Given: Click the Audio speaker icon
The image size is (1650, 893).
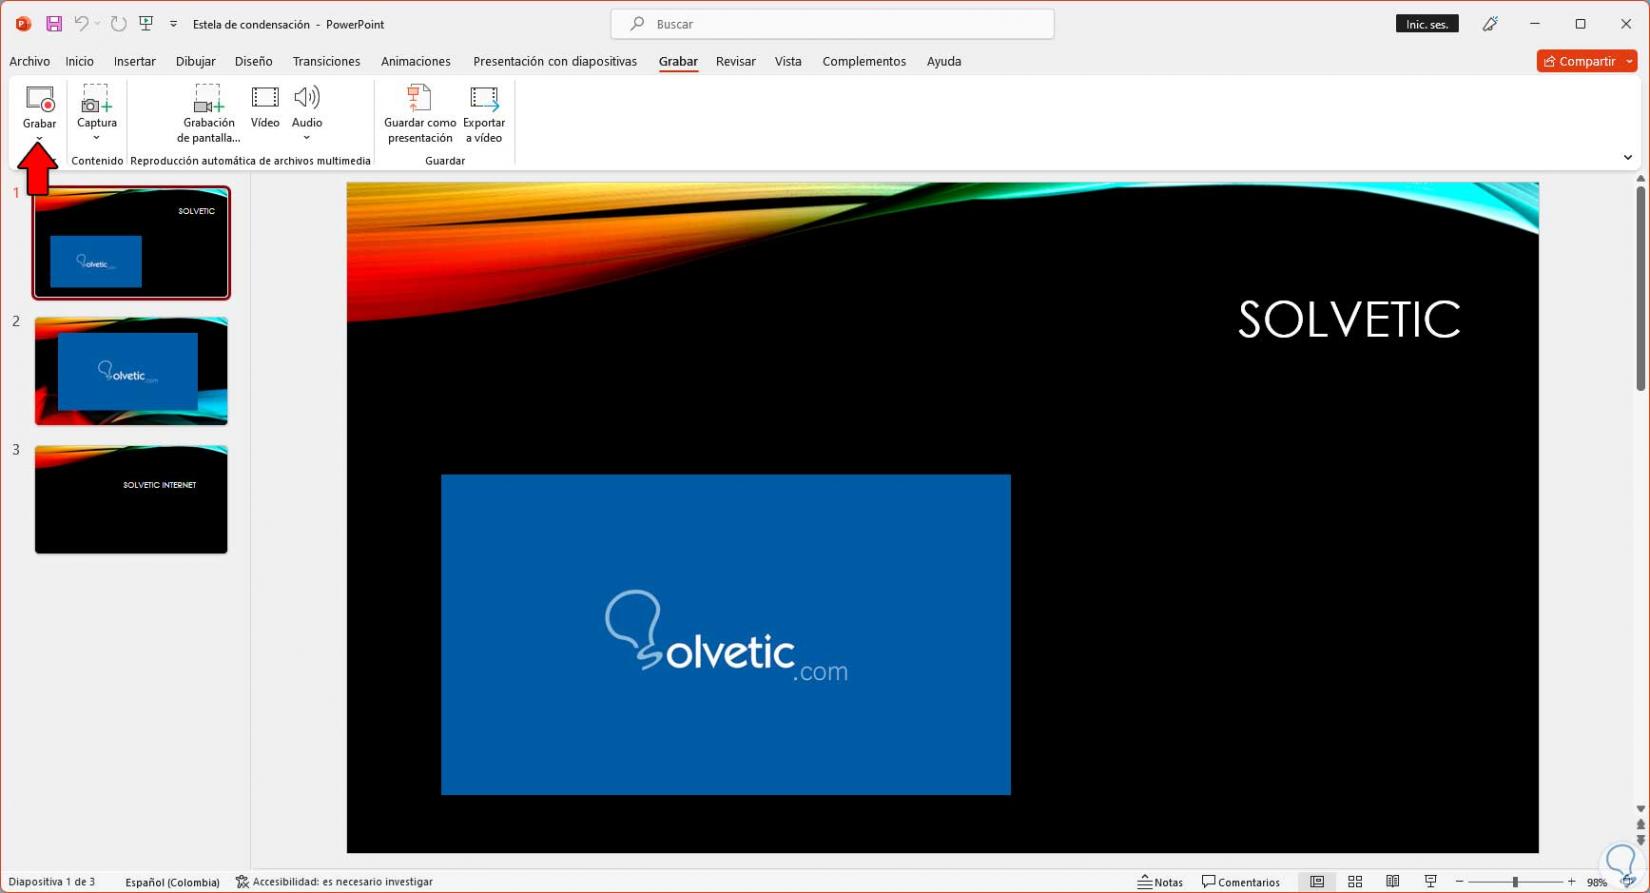Looking at the screenshot, I should [x=307, y=98].
